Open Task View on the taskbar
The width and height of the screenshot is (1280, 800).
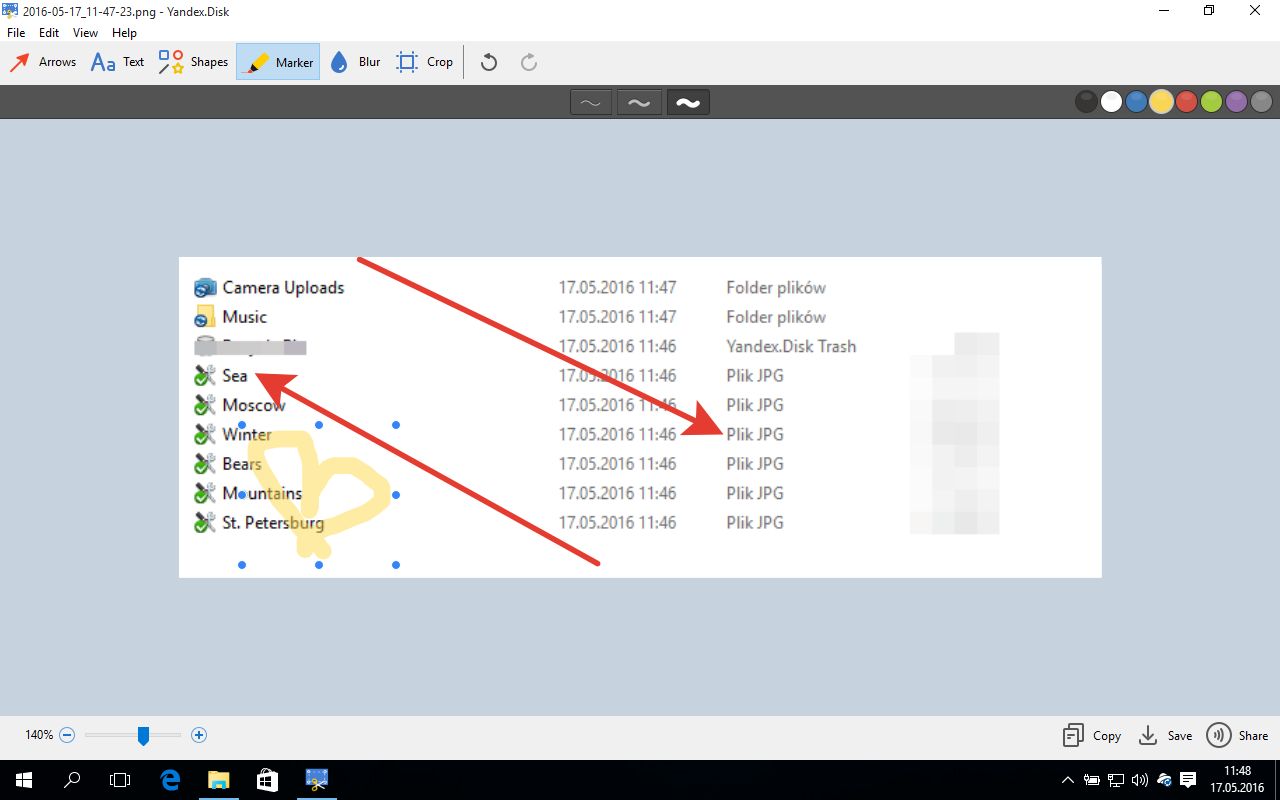(120, 780)
